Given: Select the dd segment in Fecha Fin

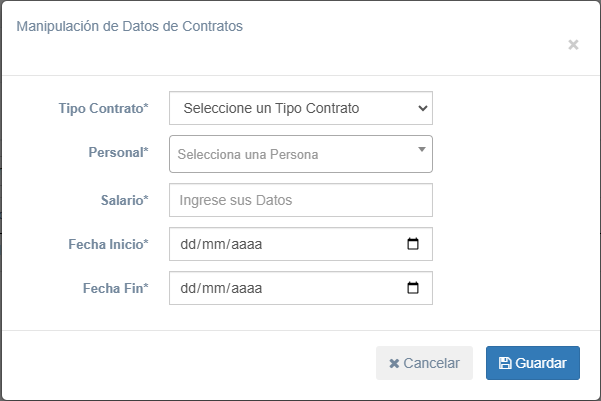Looking at the screenshot, I should 188,288.
